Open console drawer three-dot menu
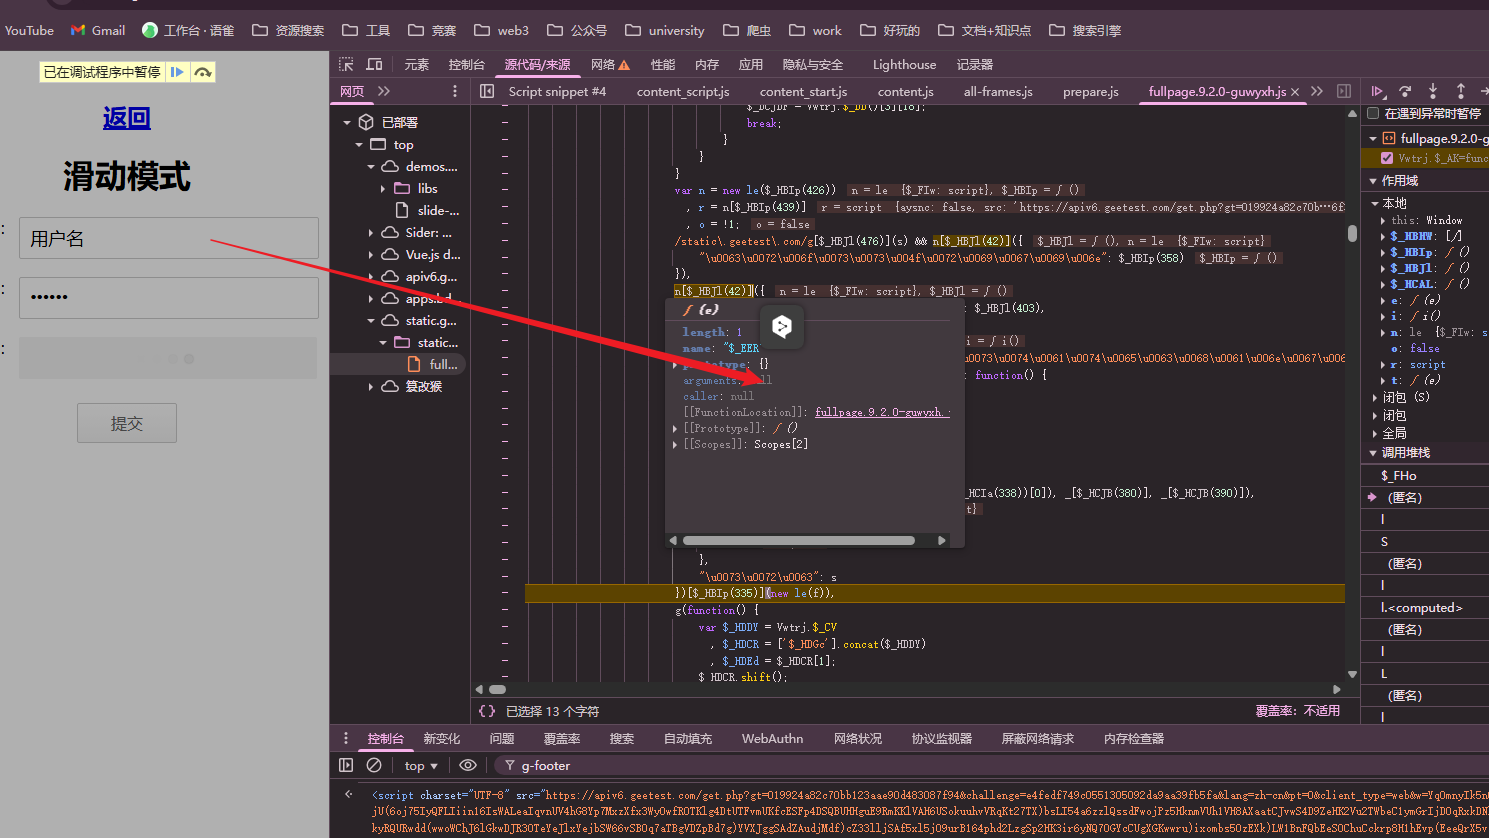This screenshot has width=1489, height=838. (346, 738)
